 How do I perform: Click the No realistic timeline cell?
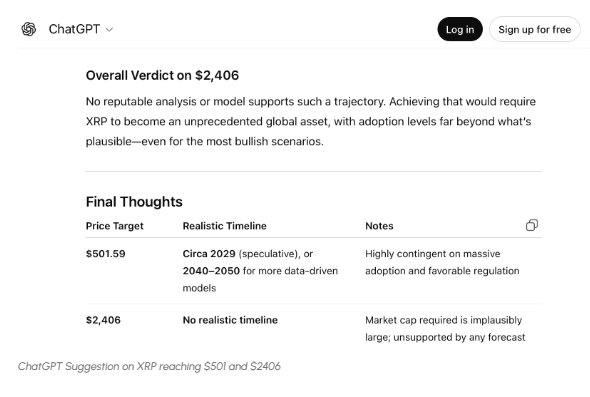coord(230,320)
